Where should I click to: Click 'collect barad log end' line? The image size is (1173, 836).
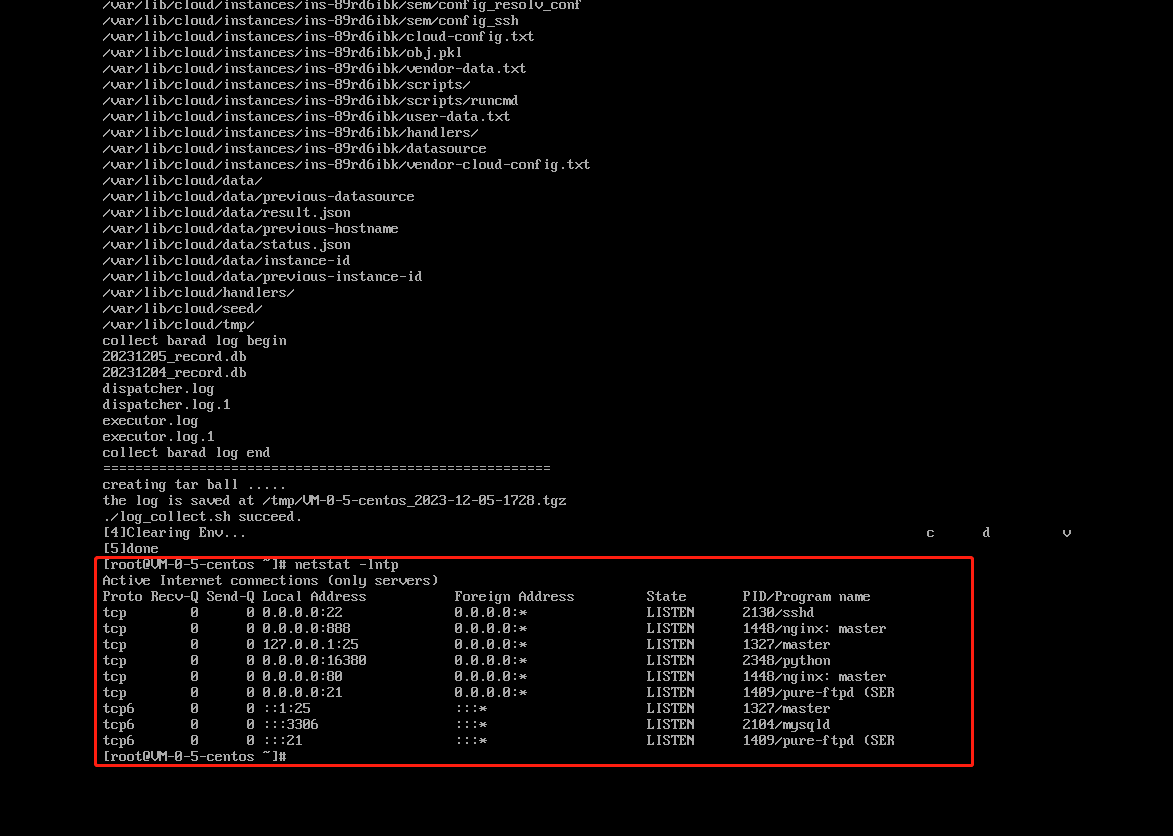186,452
